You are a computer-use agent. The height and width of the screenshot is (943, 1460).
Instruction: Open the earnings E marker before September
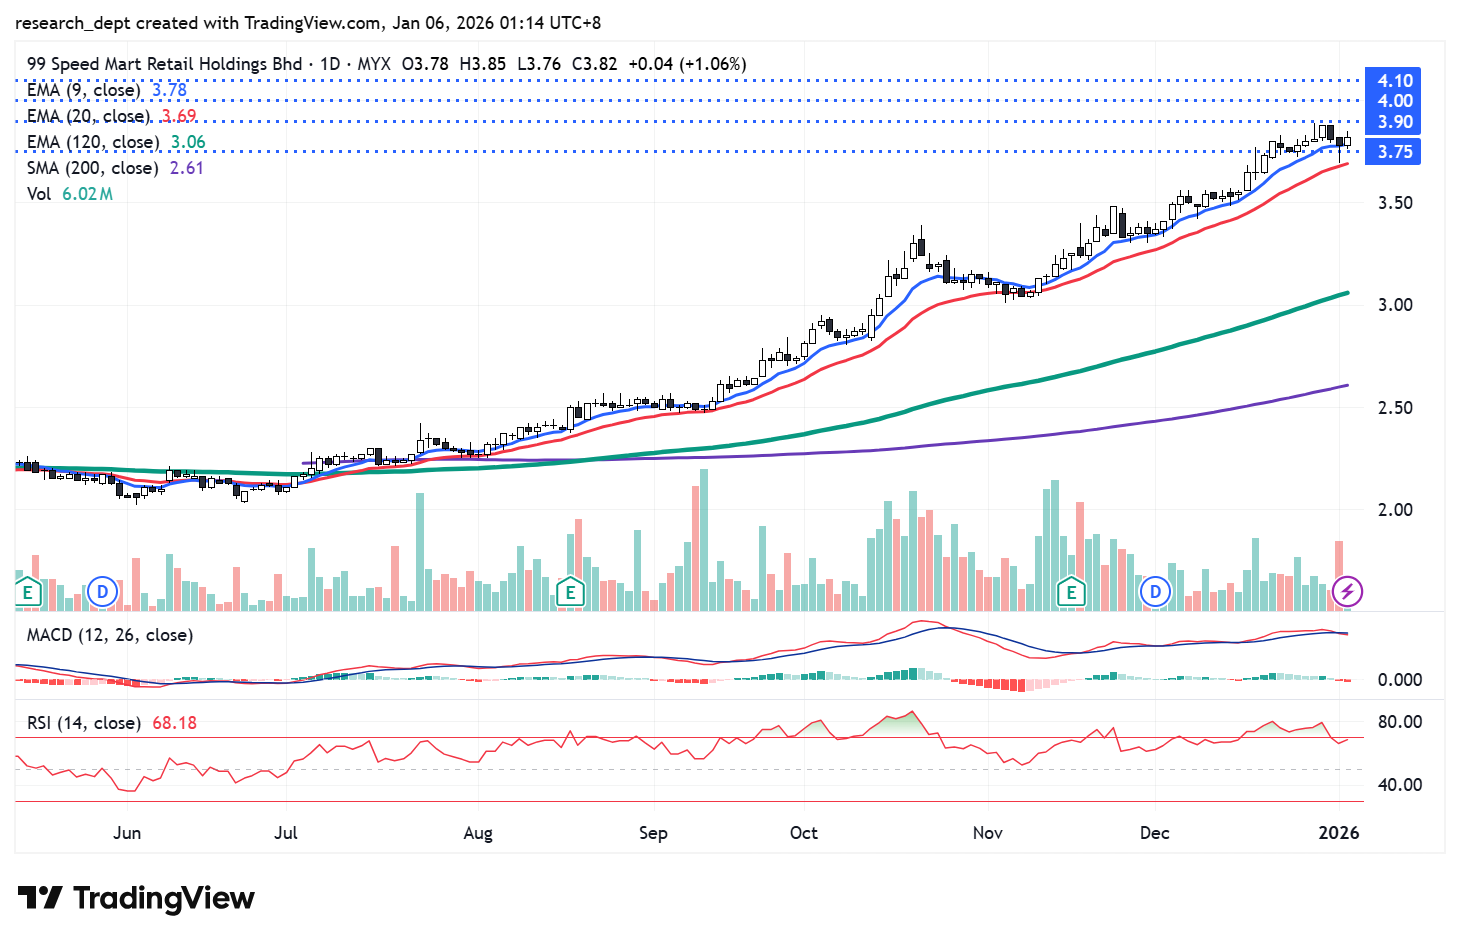570,592
